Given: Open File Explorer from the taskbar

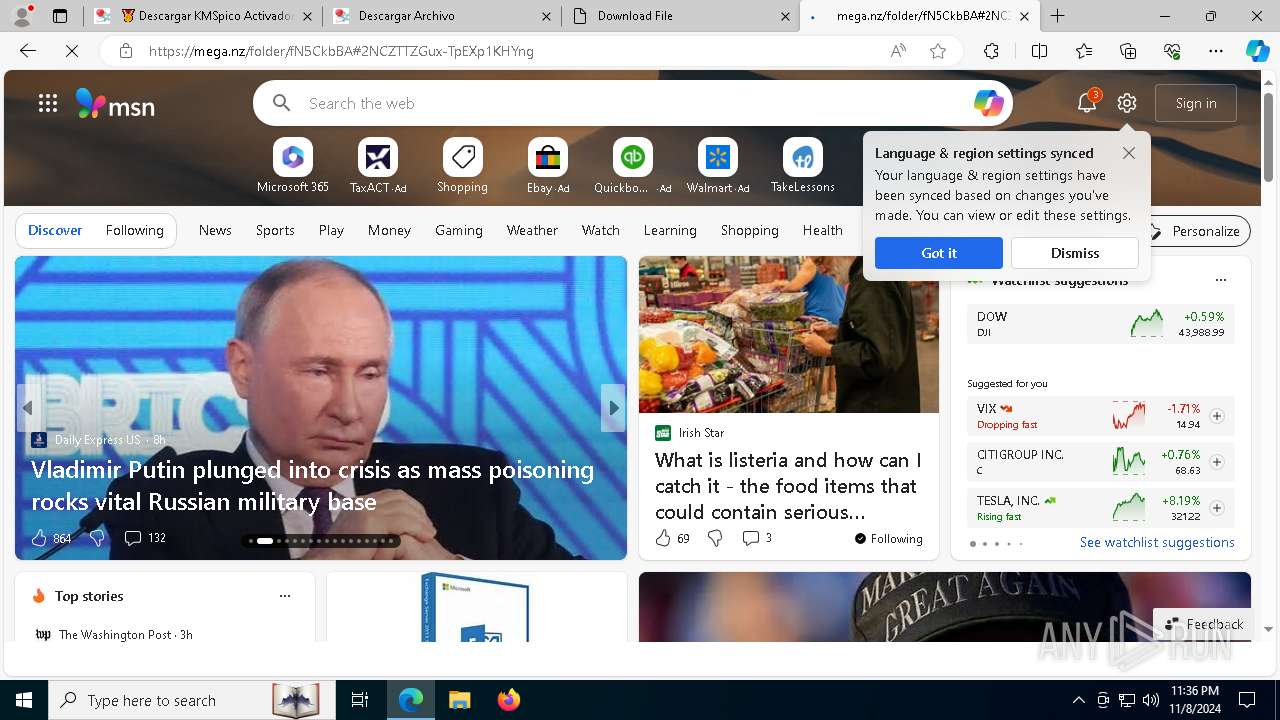Looking at the screenshot, I should (x=460, y=700).
